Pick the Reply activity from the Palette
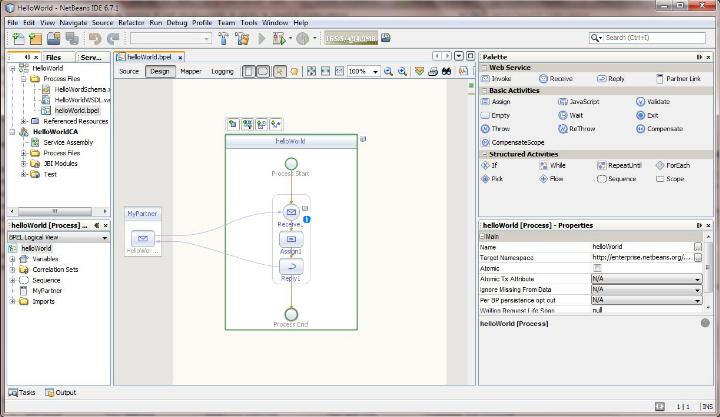Screen dimensions: 720x417 611,79
